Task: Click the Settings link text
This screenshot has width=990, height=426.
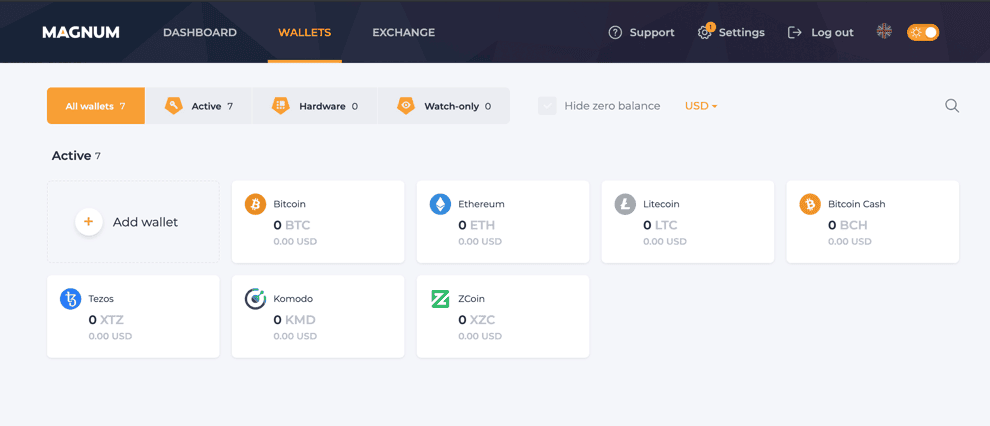Action: pyautogui.click(x=741, y=32)
